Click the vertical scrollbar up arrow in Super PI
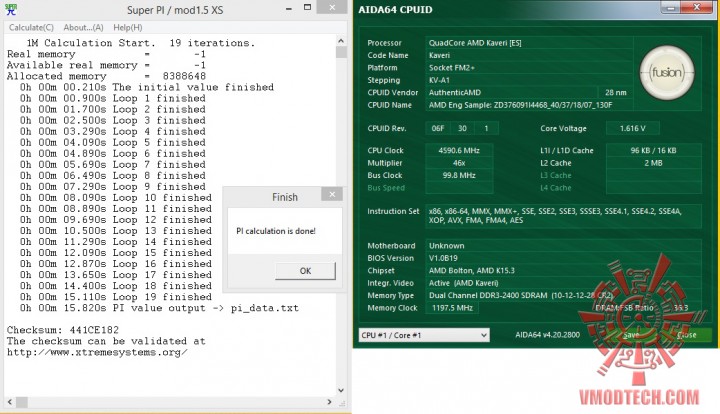This screenshot has height=414, width=720. [341, 41]
